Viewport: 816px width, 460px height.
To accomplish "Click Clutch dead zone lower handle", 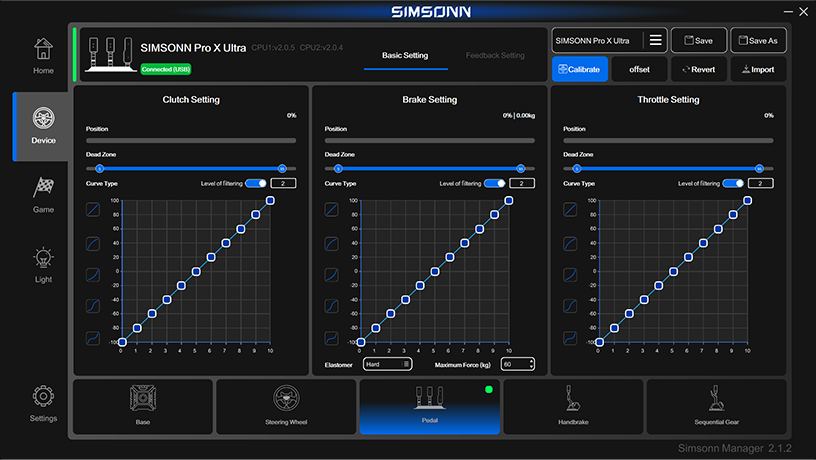I will coord(99,169).
